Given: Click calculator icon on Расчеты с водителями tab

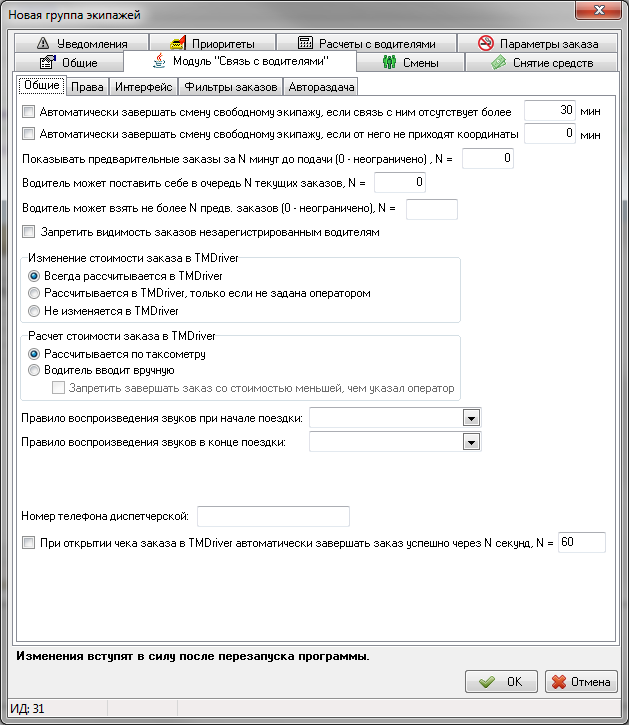Looking at the screenshot, I should 305,43.
